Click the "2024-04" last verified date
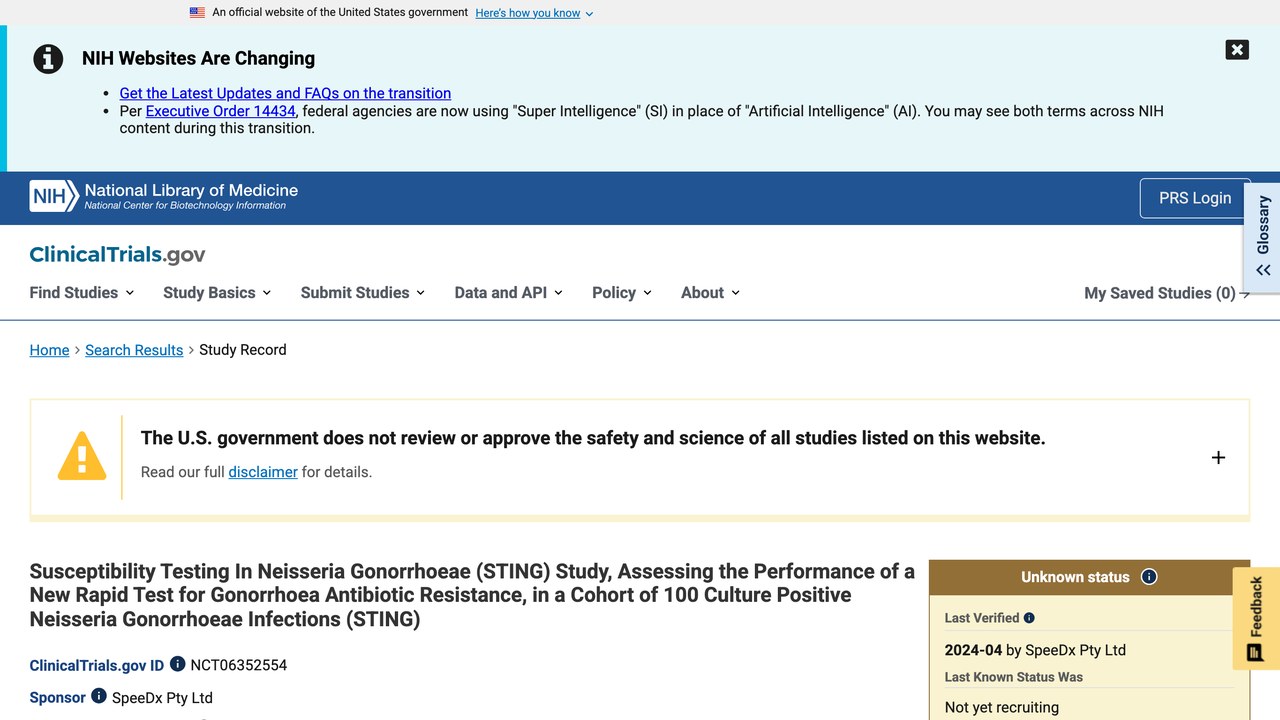The image size is (1280, 720). [x=973, y=650]
